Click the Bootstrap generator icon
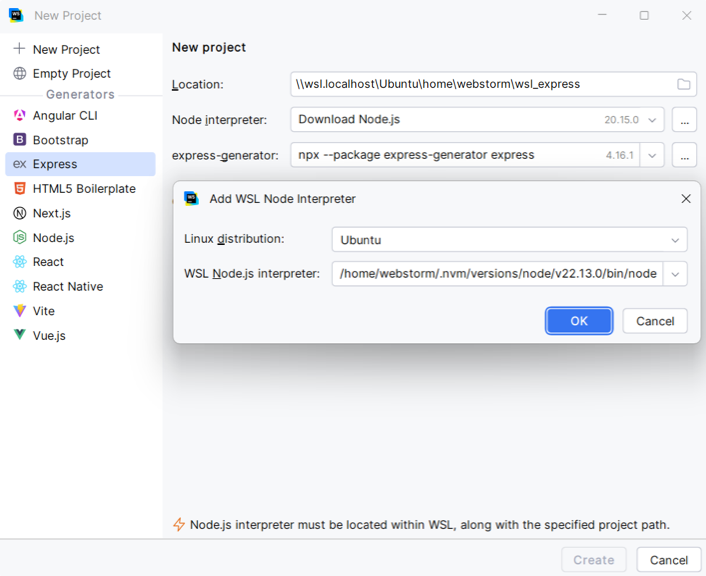Image resolution: width=706 pixels, height=576 pixels. (20, 140)
